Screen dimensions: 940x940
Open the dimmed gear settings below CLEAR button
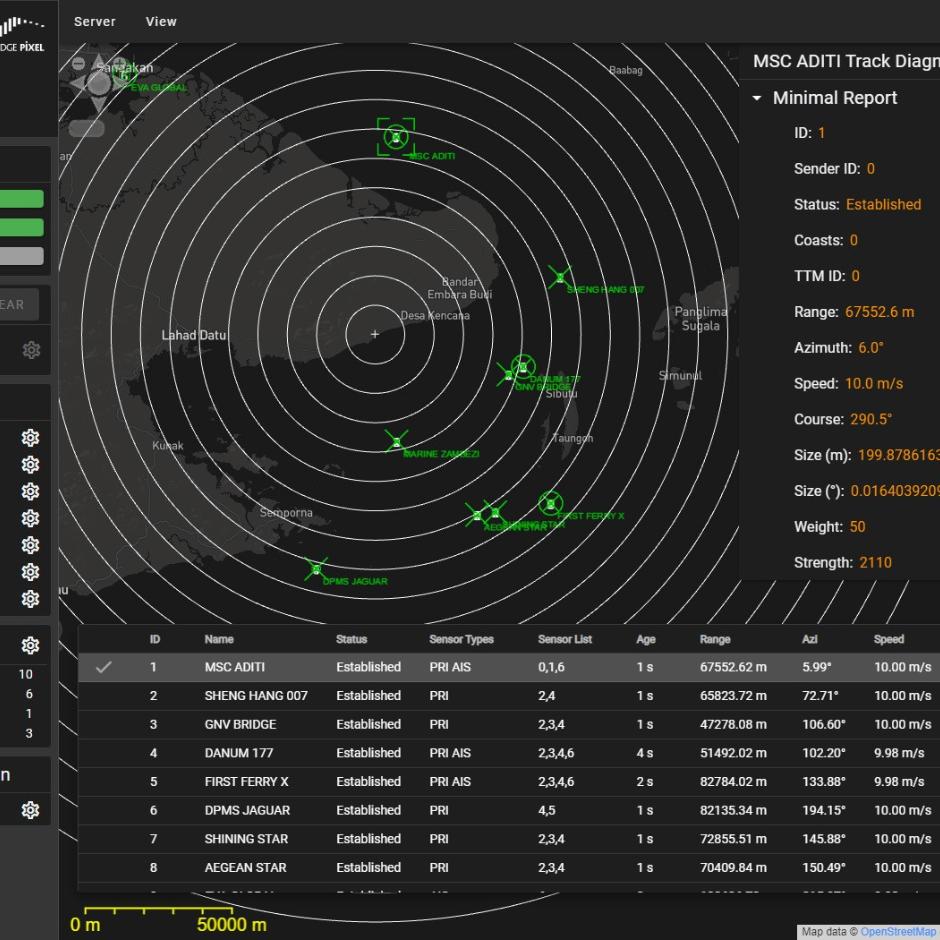pyautogui.click(x=31, y=350)
